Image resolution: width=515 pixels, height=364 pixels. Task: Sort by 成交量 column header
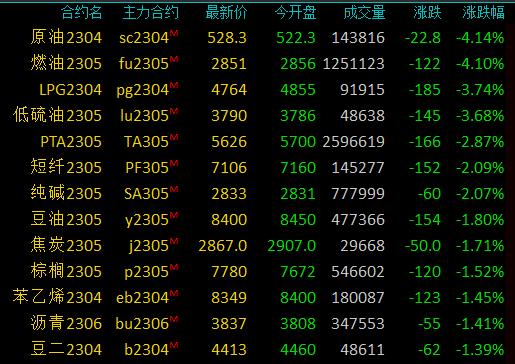[x=364, y=13]
